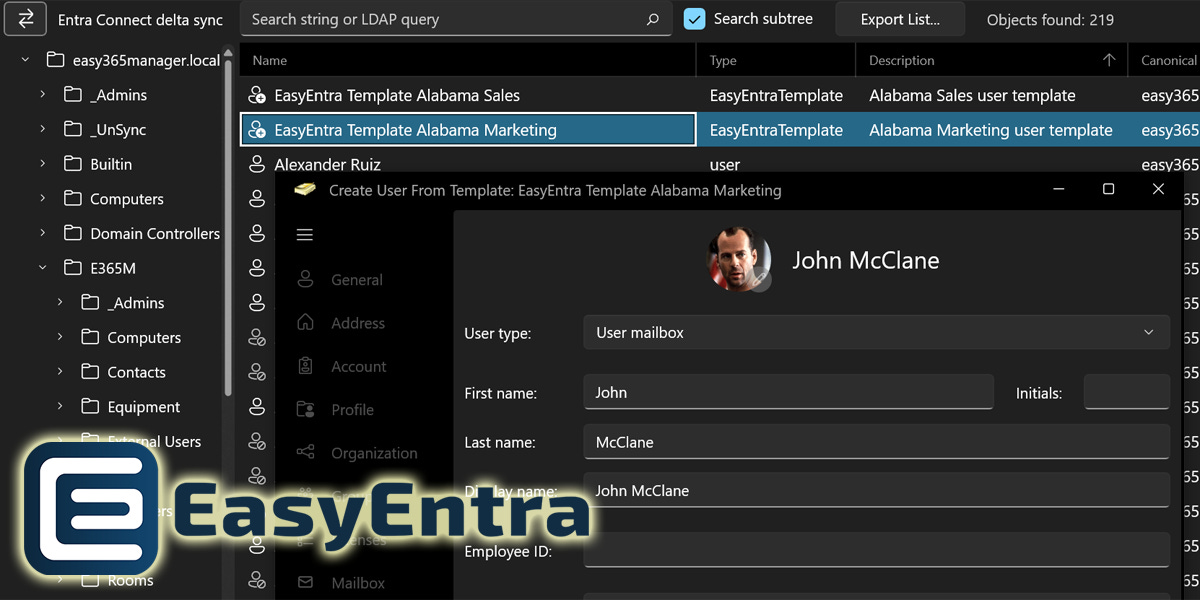Sort the list by Name column header
Screen dimensions: 1200x600
(x=468, y=60)
